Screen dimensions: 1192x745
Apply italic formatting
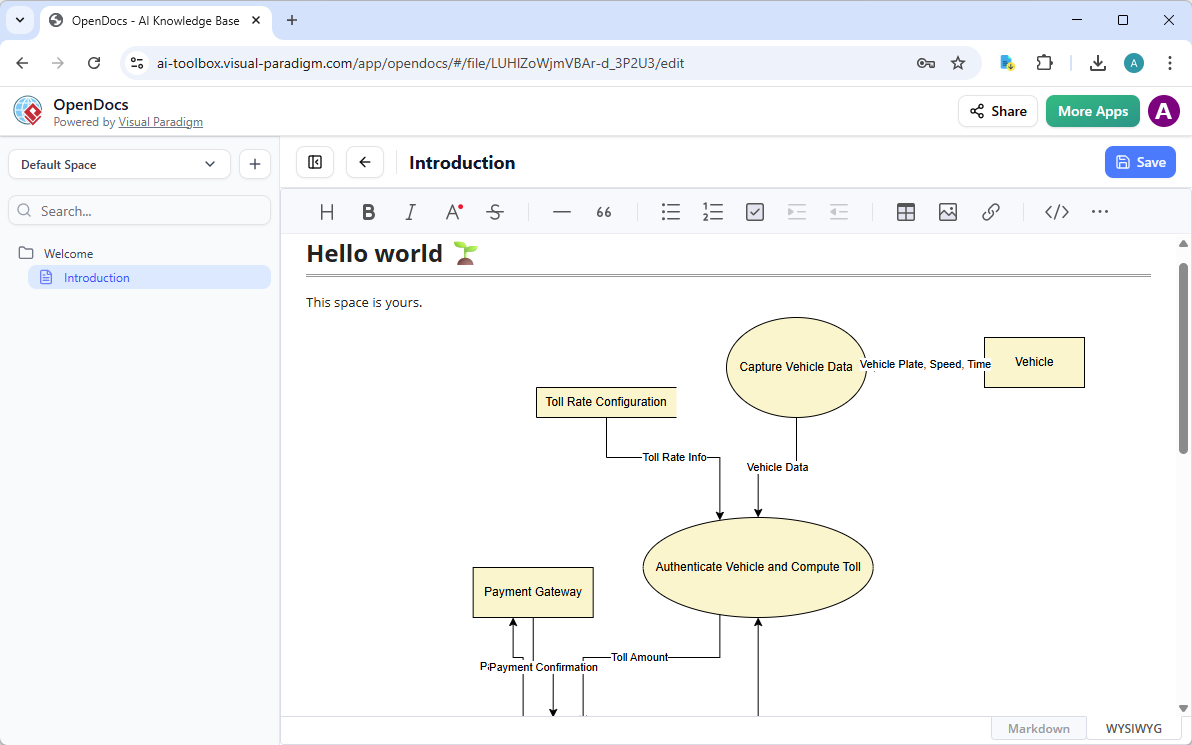(x=410, y=211)
